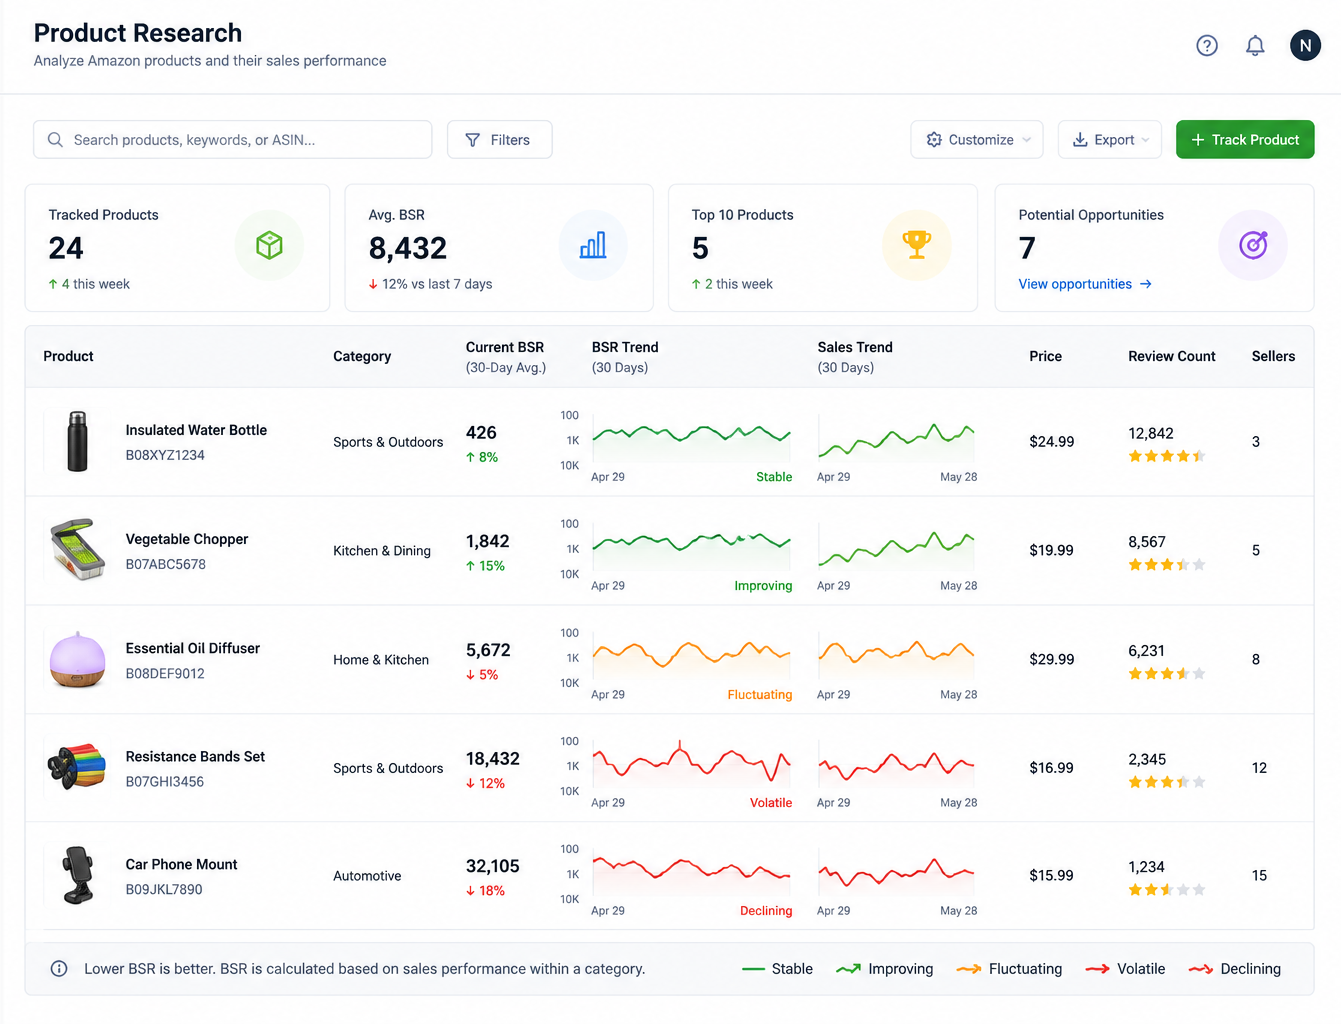Click the Top 10 Products trophy icon
The image size is (1341, 1024).
(916, 245)
